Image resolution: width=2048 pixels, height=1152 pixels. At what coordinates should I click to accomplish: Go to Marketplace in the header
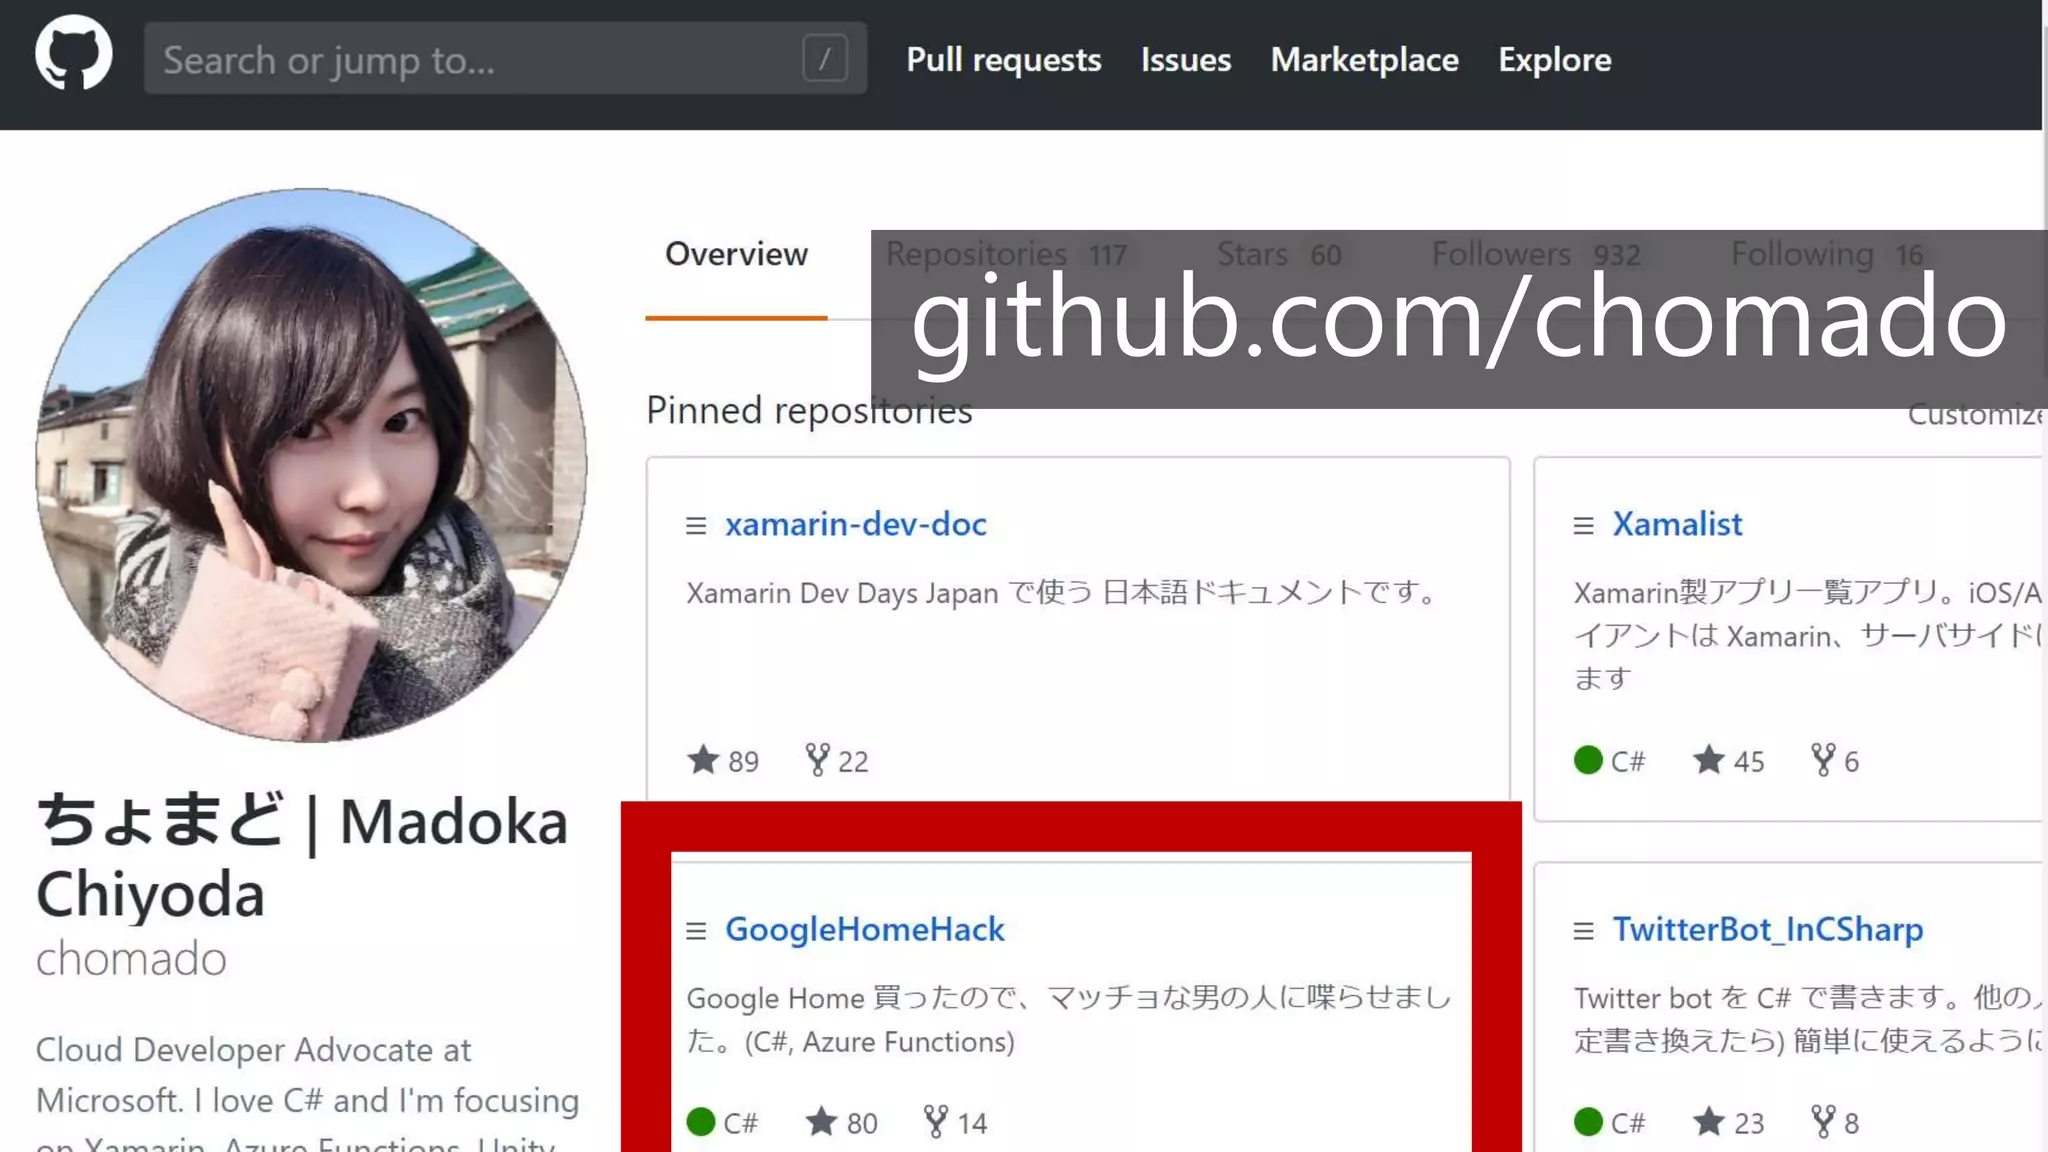pos(1364,60)
